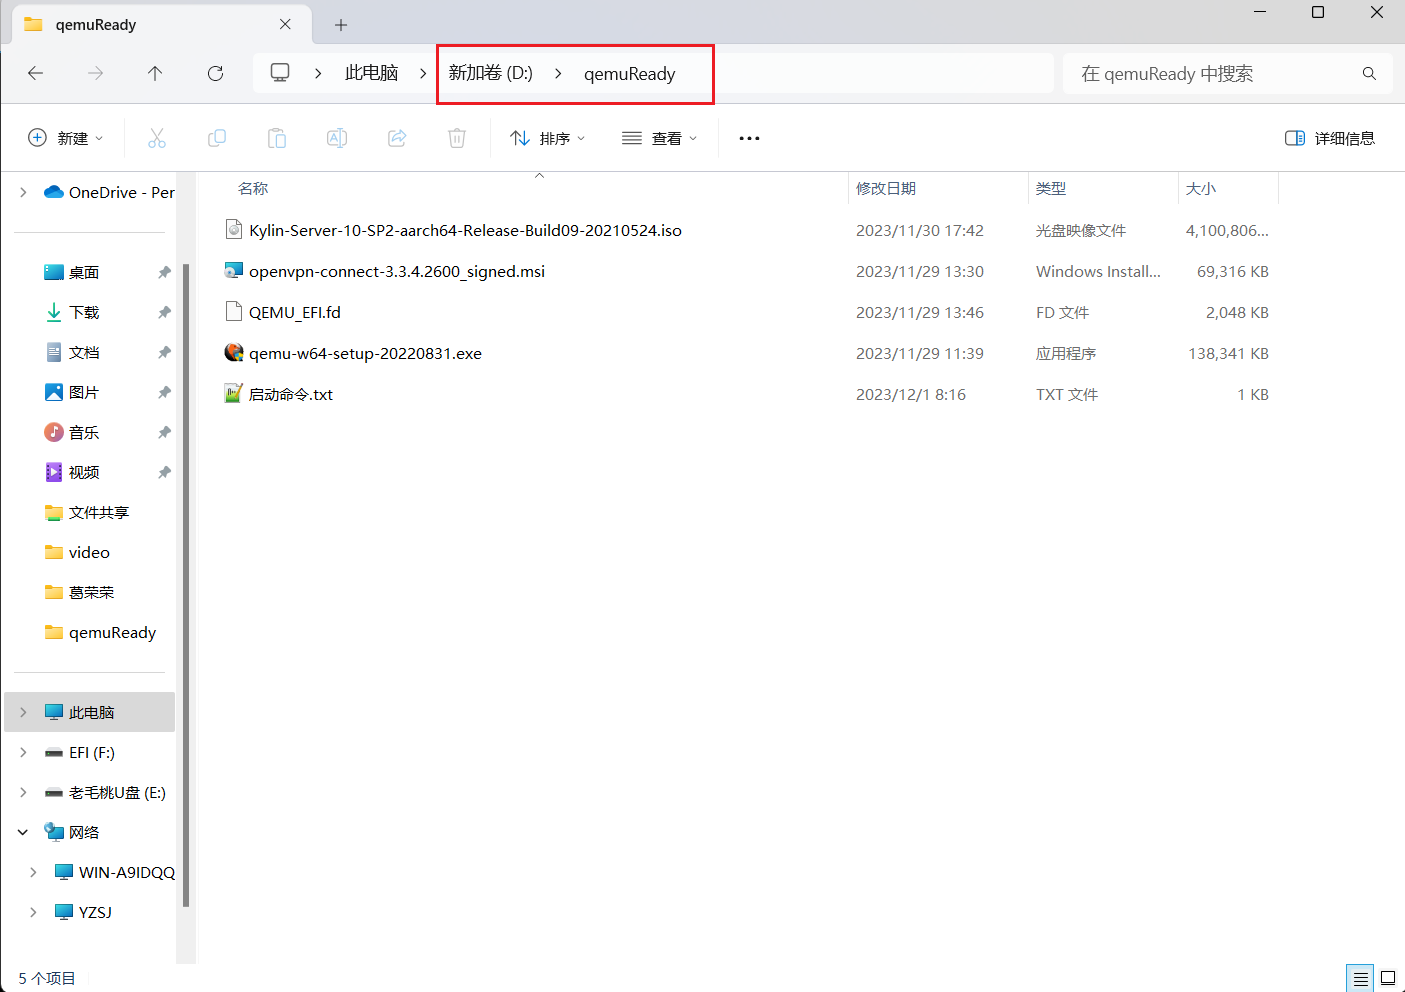
Task: Click chevron after 新加卷 (D:) in address bar
Action: (558, 73)
